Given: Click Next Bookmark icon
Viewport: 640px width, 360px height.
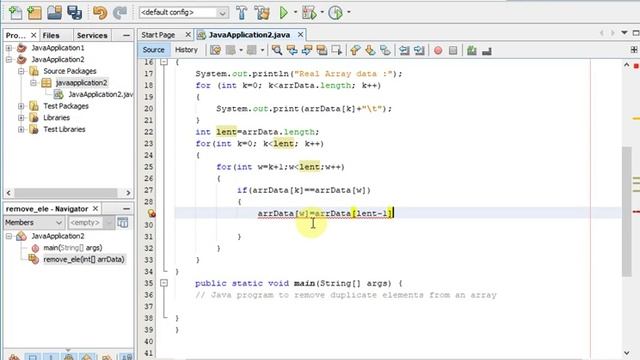Looking at the screenshot, I should [x=370, y=50].
